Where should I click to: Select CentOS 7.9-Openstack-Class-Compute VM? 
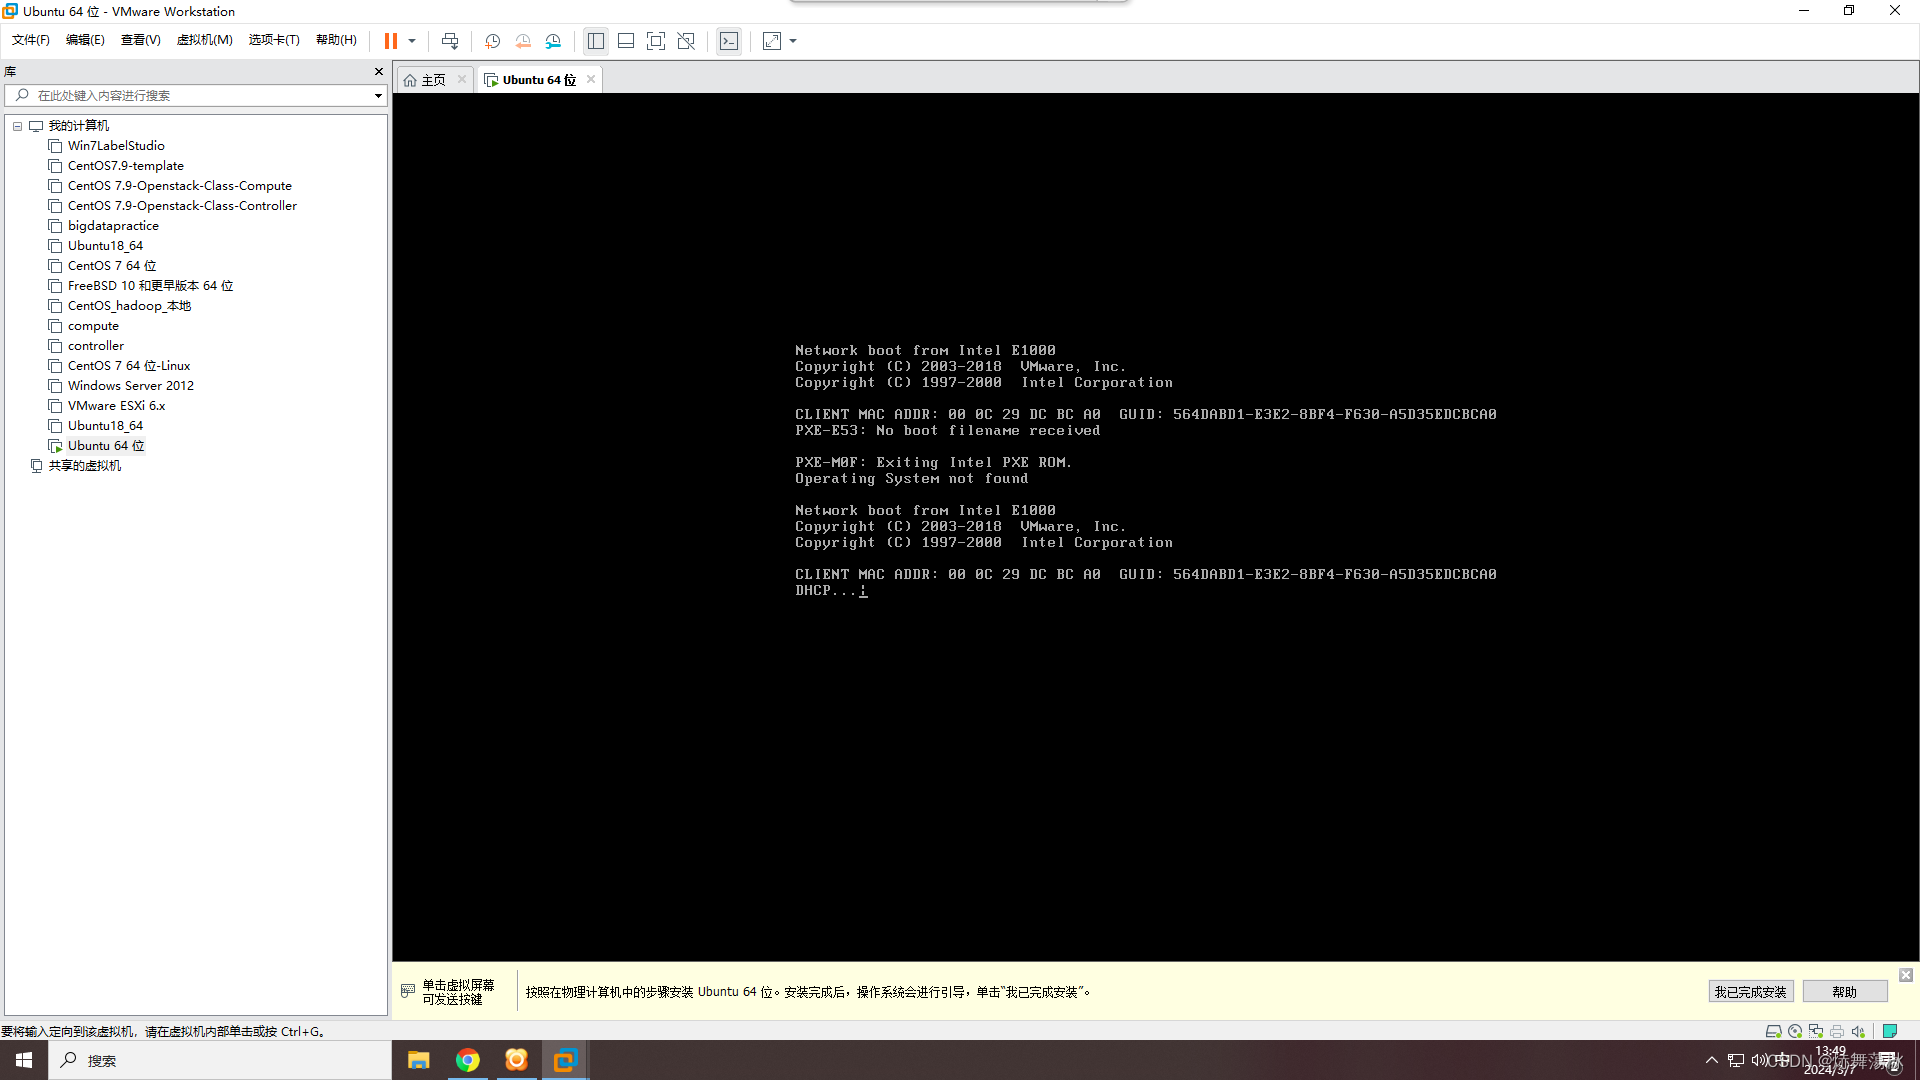coord(179,186)
